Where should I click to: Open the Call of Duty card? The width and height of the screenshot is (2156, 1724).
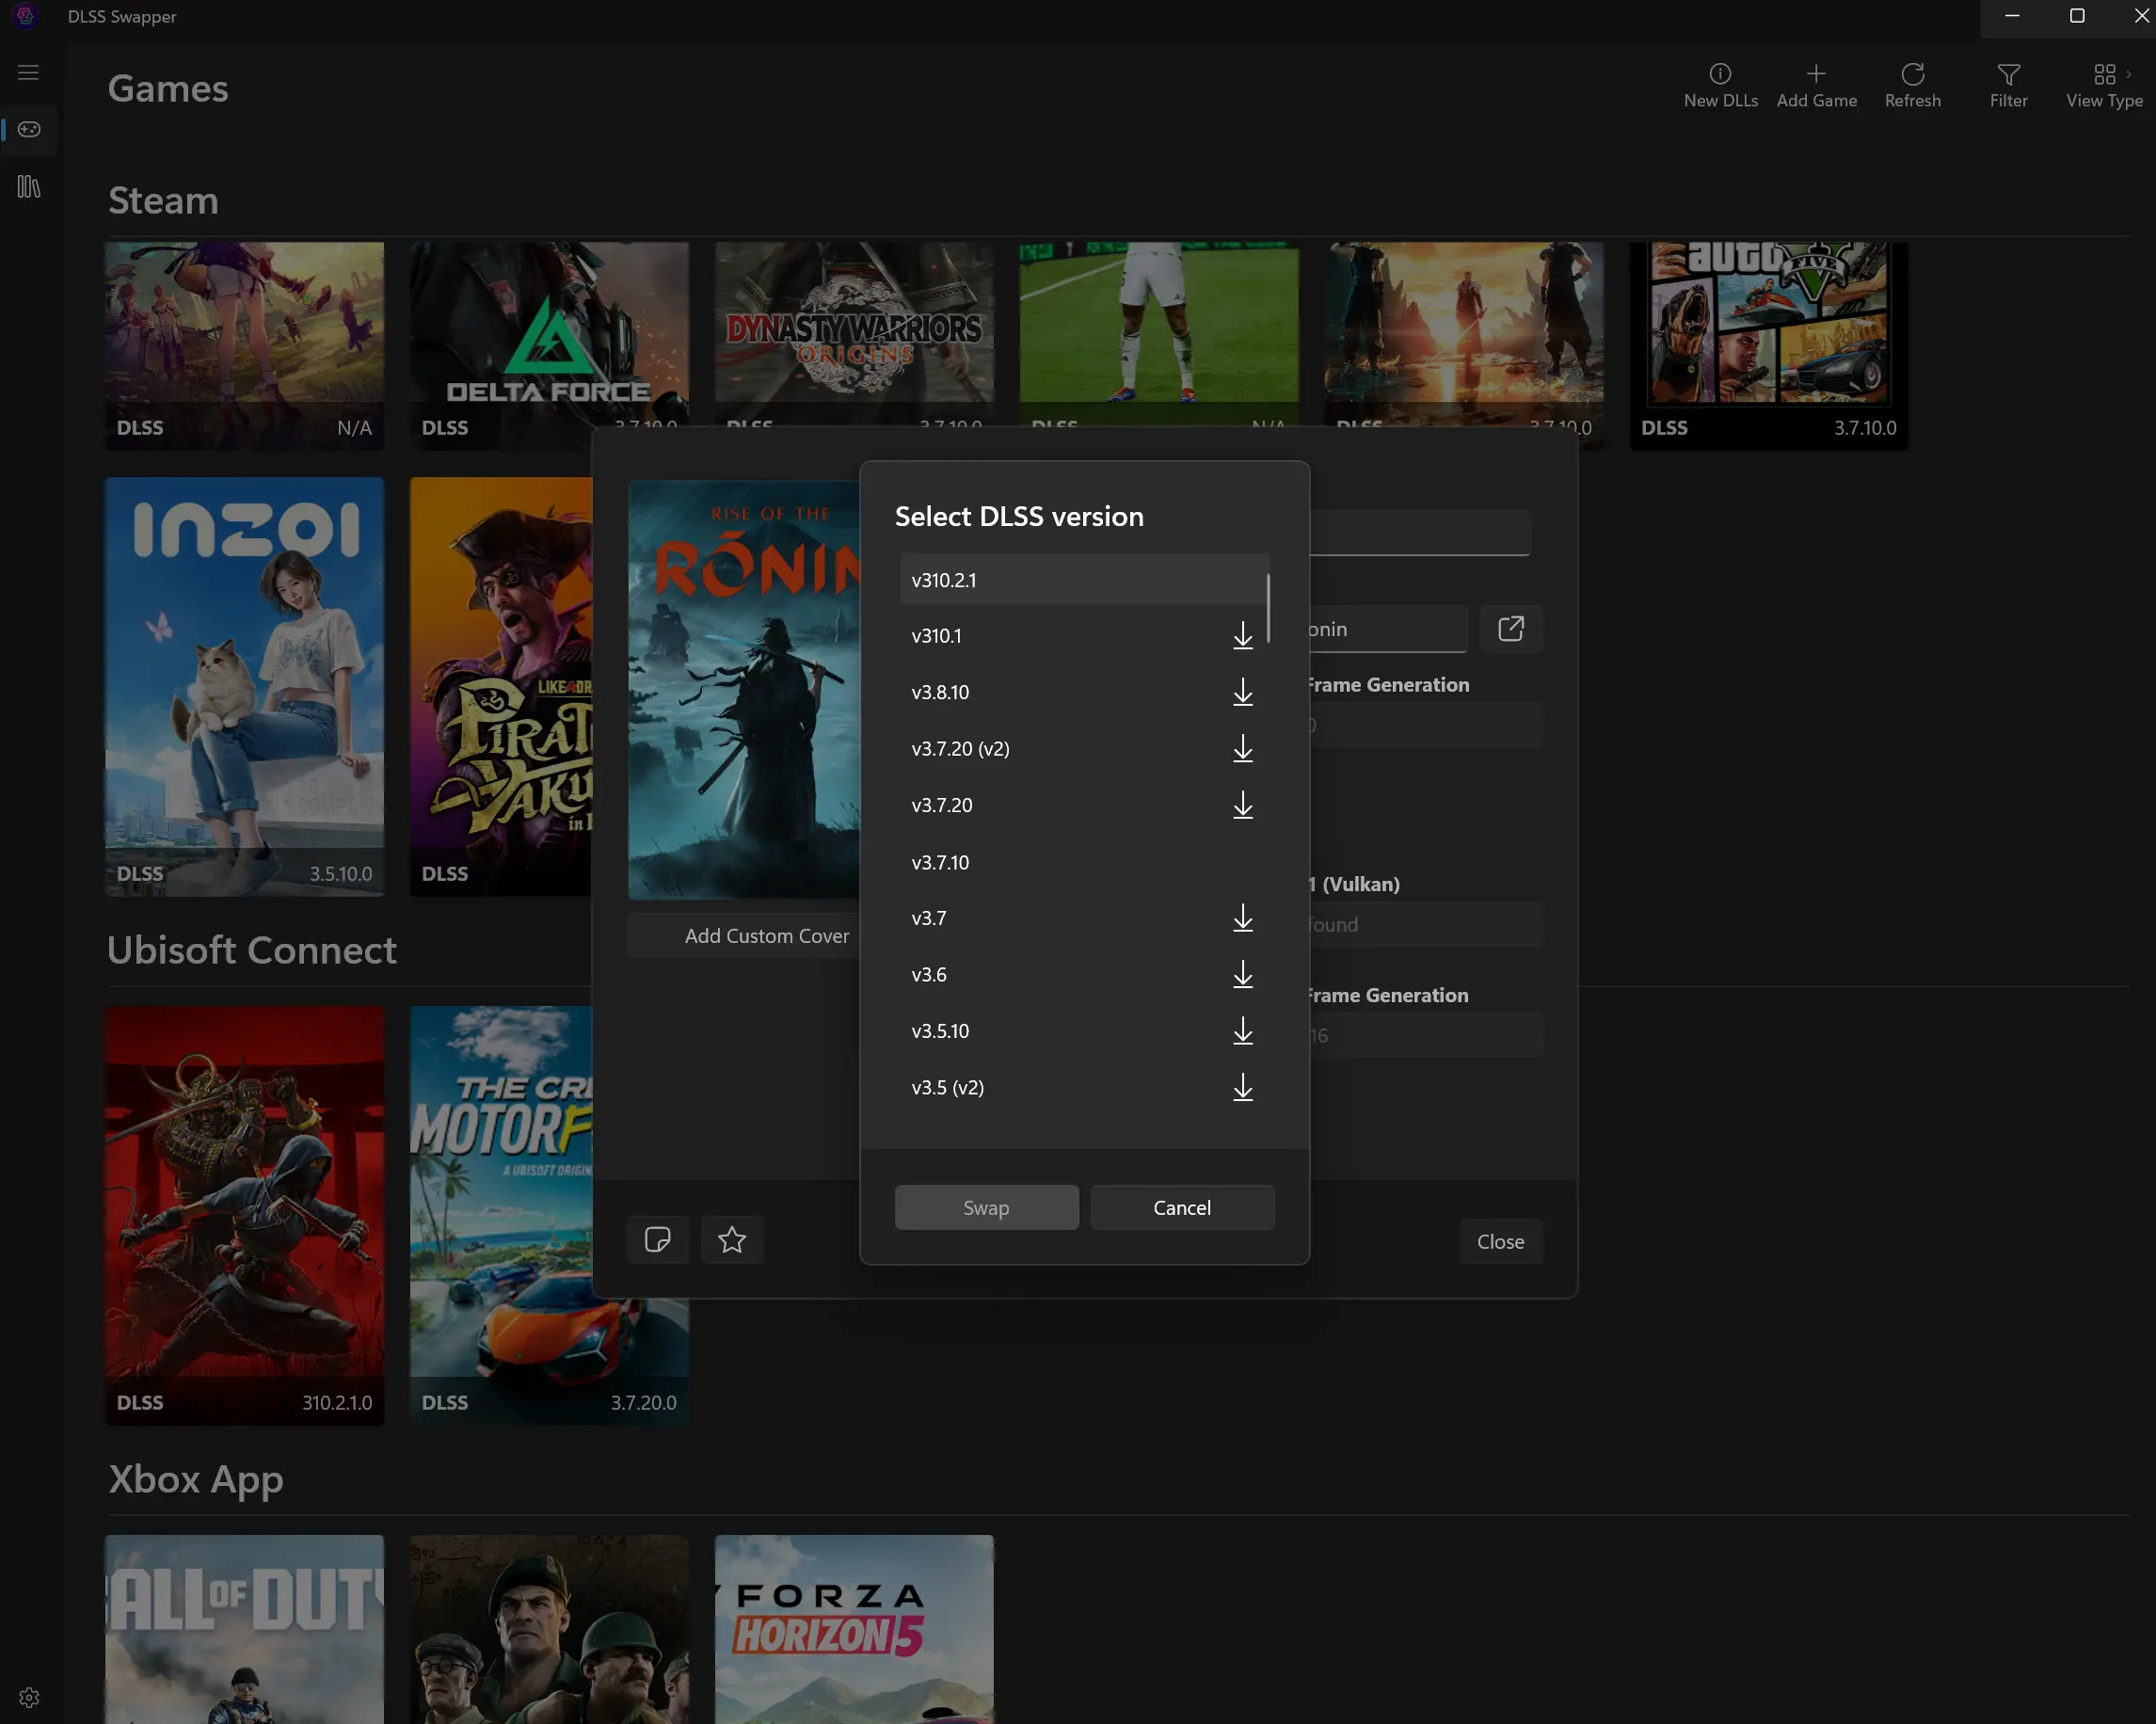coord(244,1629)
